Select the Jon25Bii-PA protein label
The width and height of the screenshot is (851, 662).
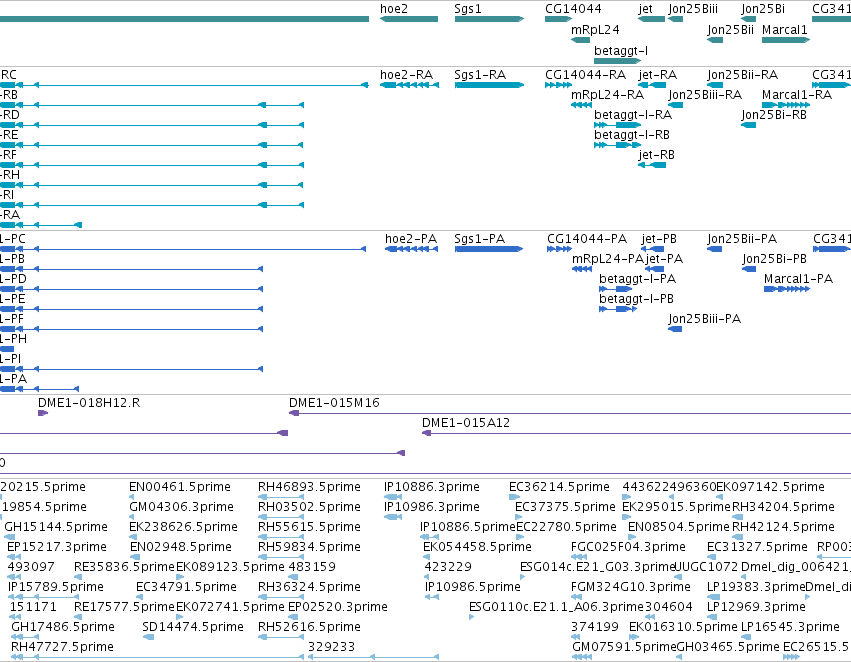click(742, 239)
